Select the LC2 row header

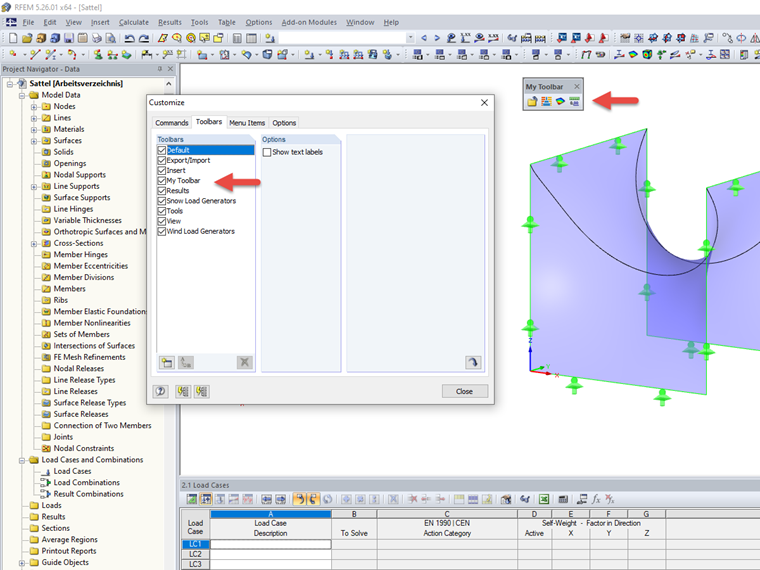click(195, 554)
